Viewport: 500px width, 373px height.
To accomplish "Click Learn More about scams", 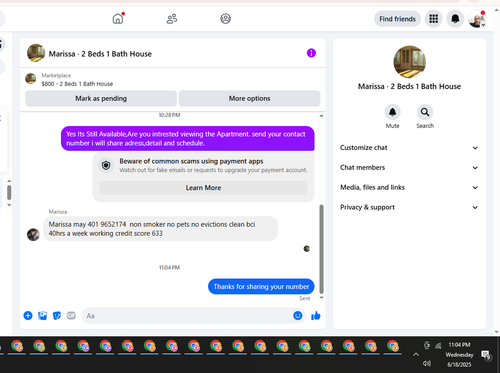I will click(203, 188).
